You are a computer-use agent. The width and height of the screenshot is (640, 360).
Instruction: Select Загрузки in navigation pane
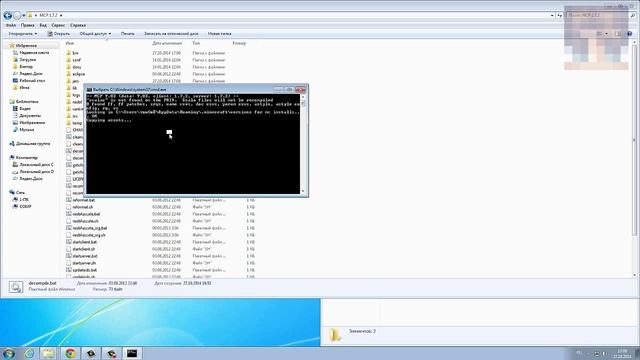27,60
